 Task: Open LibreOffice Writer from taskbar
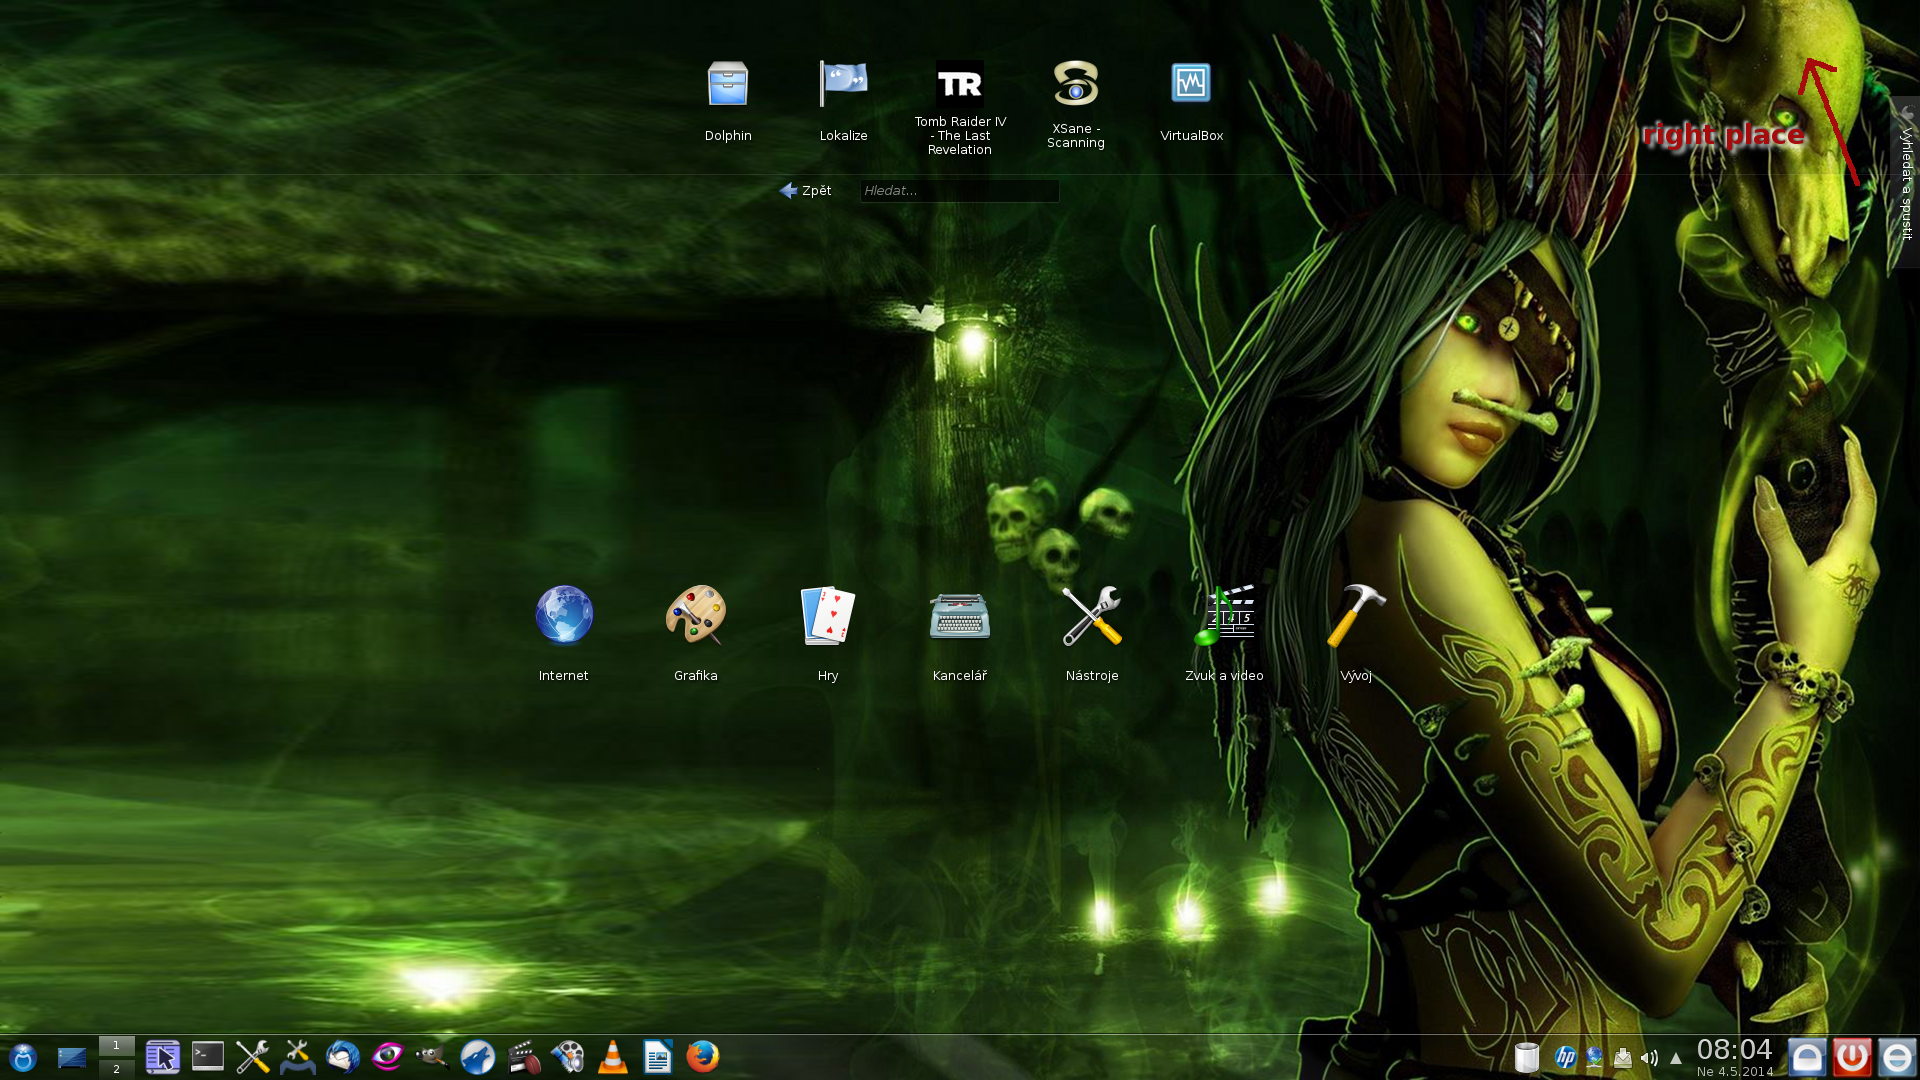pos(658,1057)
